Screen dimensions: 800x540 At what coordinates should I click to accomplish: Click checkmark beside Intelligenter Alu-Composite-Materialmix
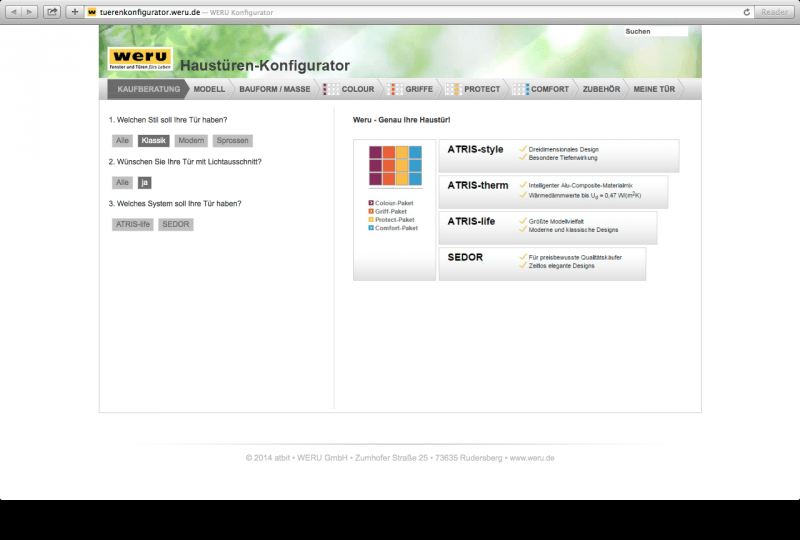(522, 185)
